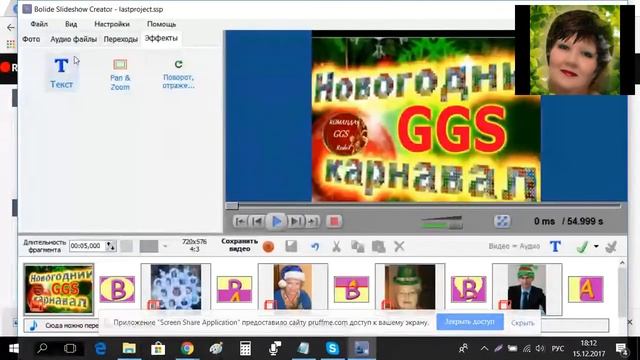Edit the fragment duration field
Screen dimensions: 640x360
coord(87,246)
